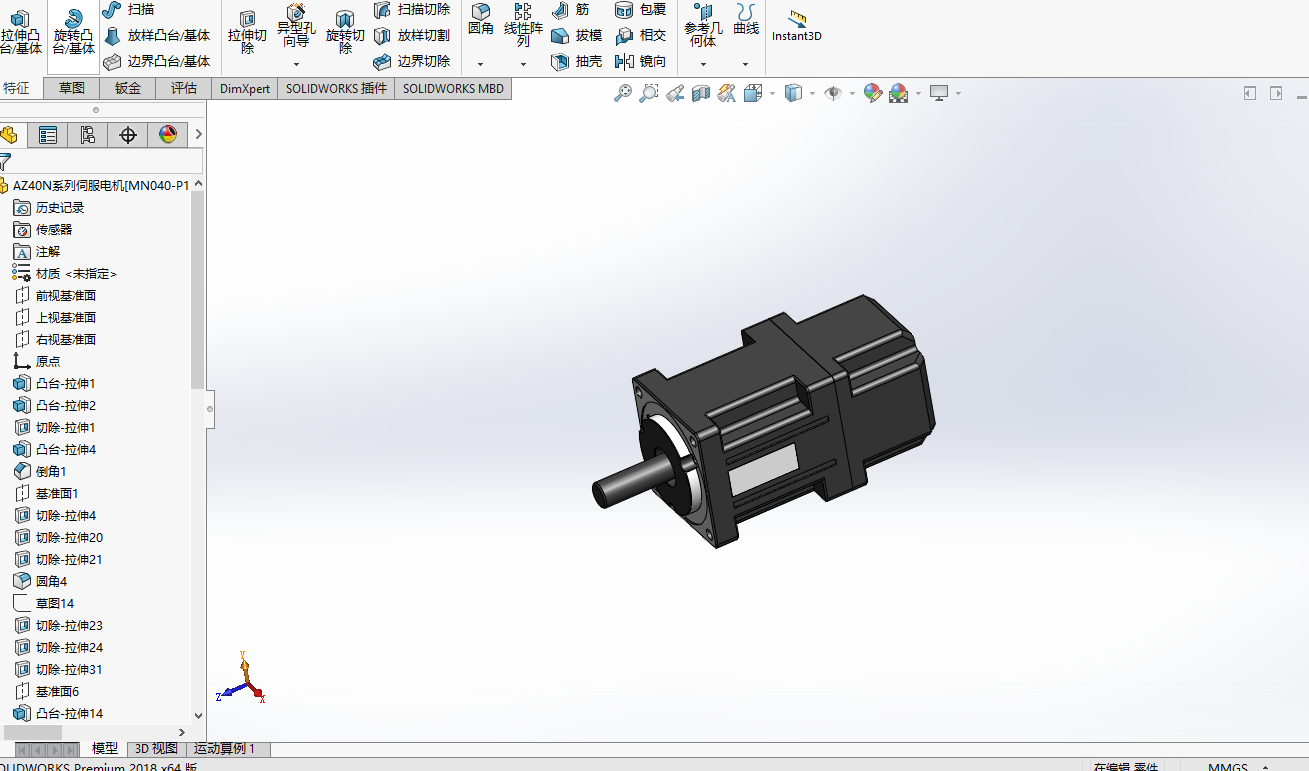Switch to the 评估 (Evaluate) tab
Viewport: 1309px width, 771px height.
coord(183,88)
